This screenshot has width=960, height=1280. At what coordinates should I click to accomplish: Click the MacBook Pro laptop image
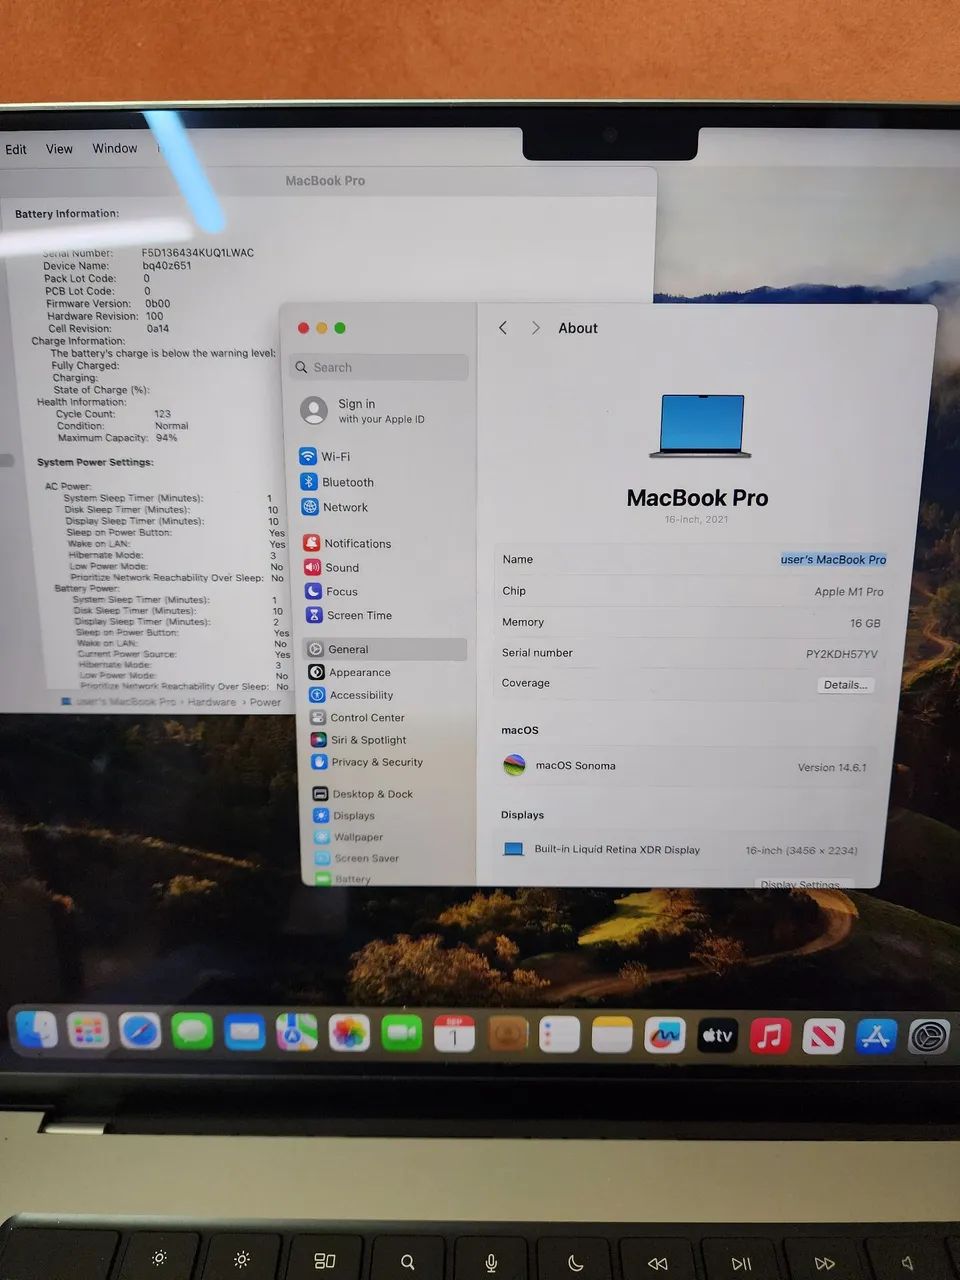[700, 426]
